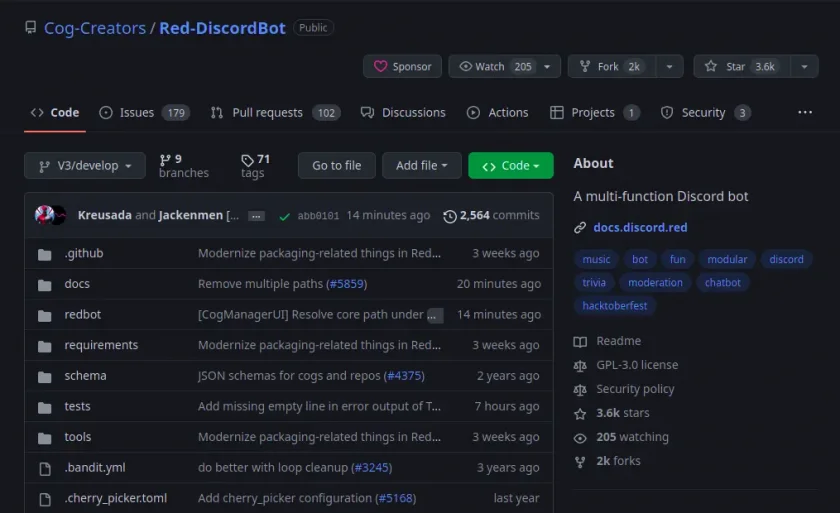Open Kreusada's profile from latest commit
The width and height of the screenshot is (840, 513).
(x=104, y=215)
